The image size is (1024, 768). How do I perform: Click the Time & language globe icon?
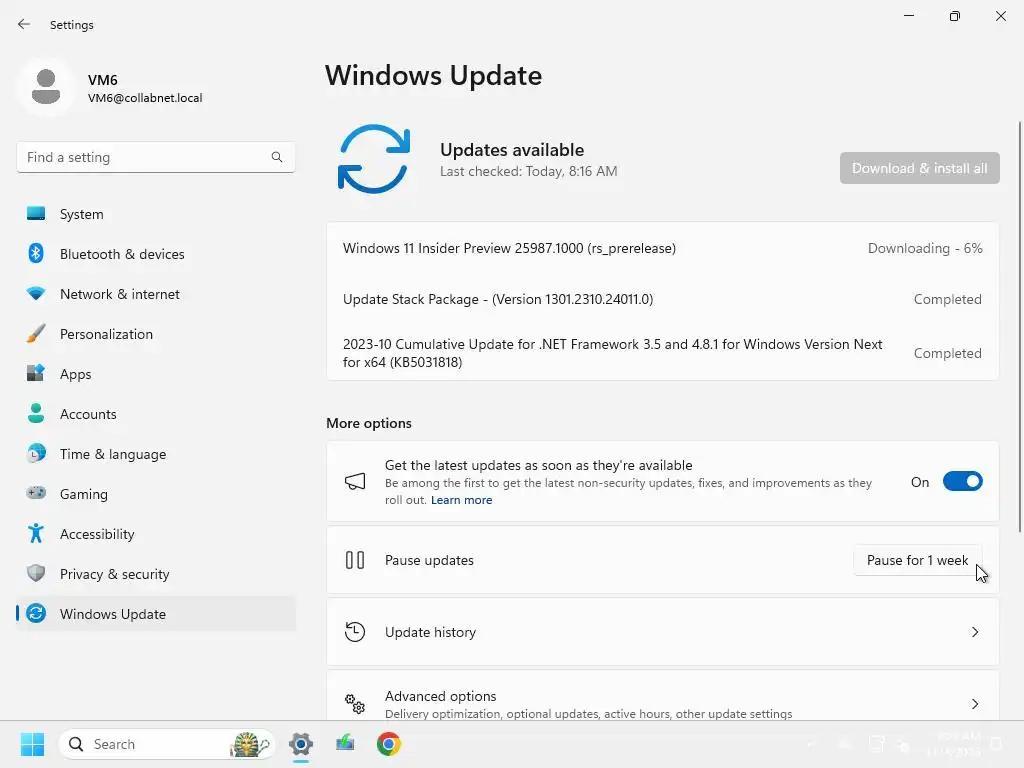36,454
